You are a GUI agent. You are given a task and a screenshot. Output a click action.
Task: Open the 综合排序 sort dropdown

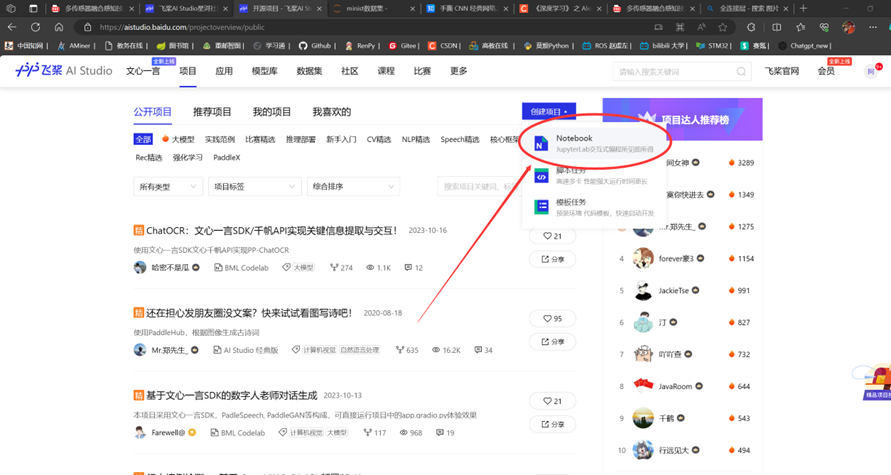pyautogui.click(x=353, y=186)
